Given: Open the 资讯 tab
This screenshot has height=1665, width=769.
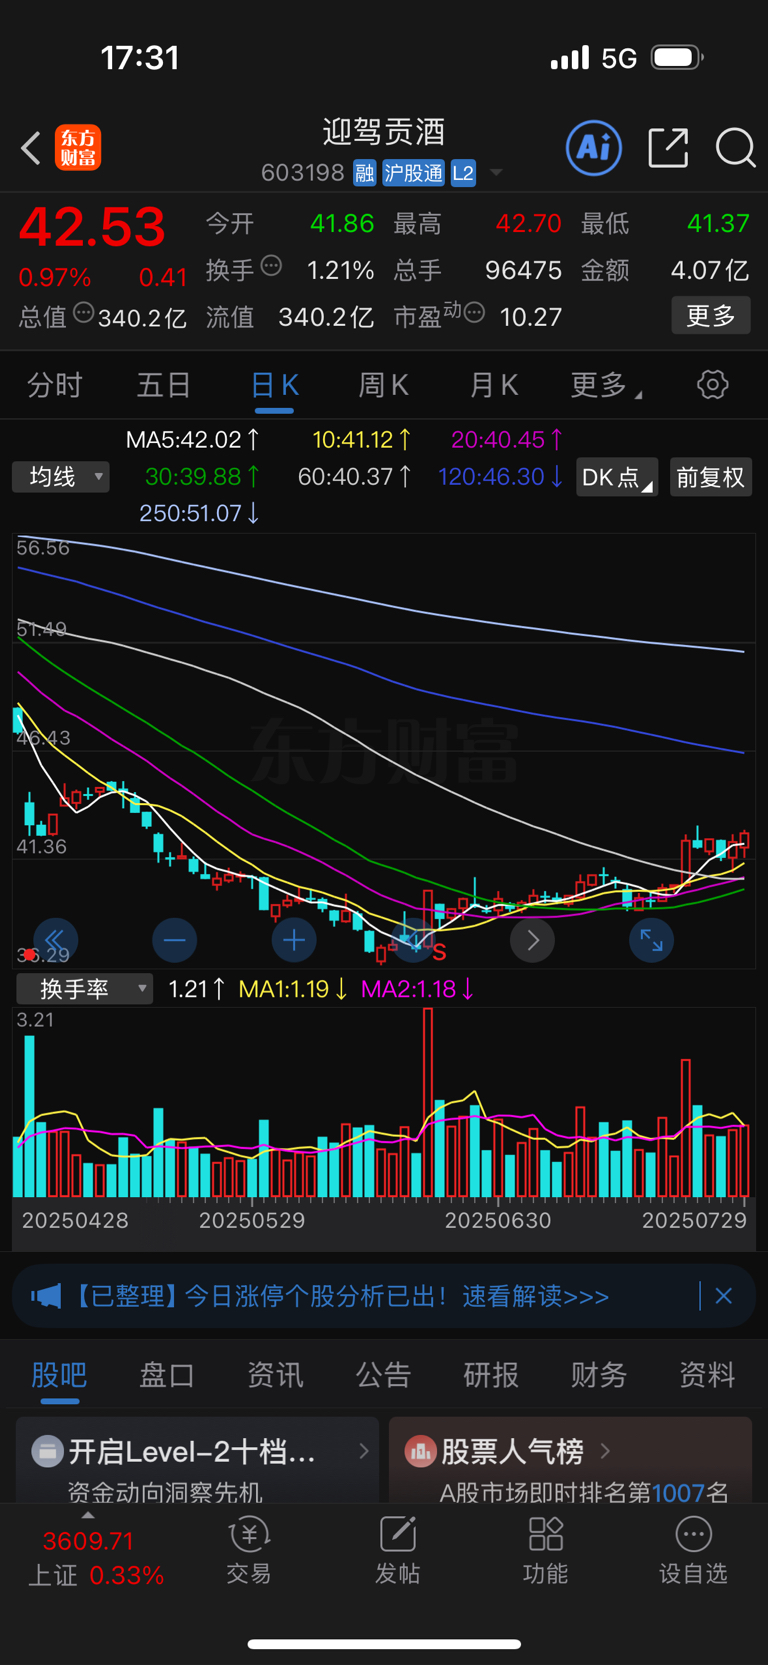Looking at the screenshot, I should [275, 1375].
